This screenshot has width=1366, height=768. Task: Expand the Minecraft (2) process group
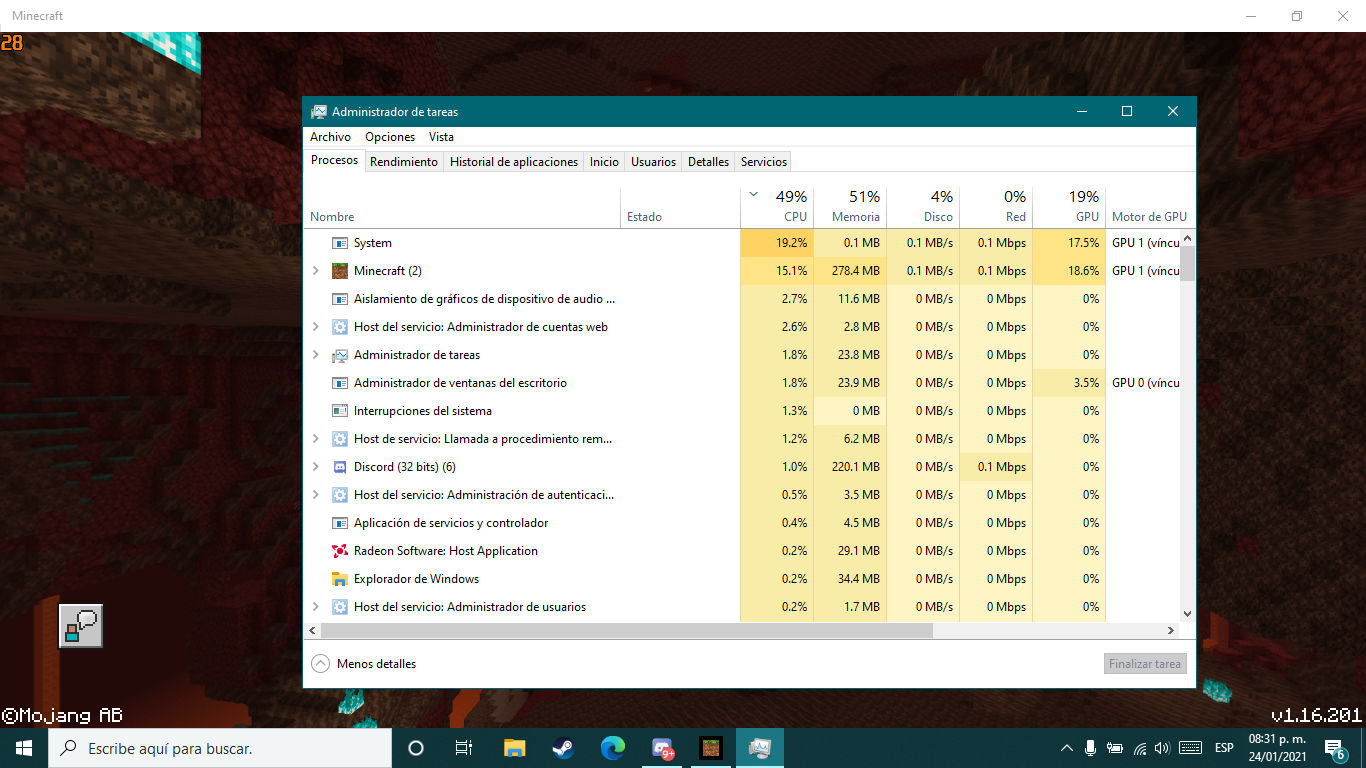[x=316, y=271]
